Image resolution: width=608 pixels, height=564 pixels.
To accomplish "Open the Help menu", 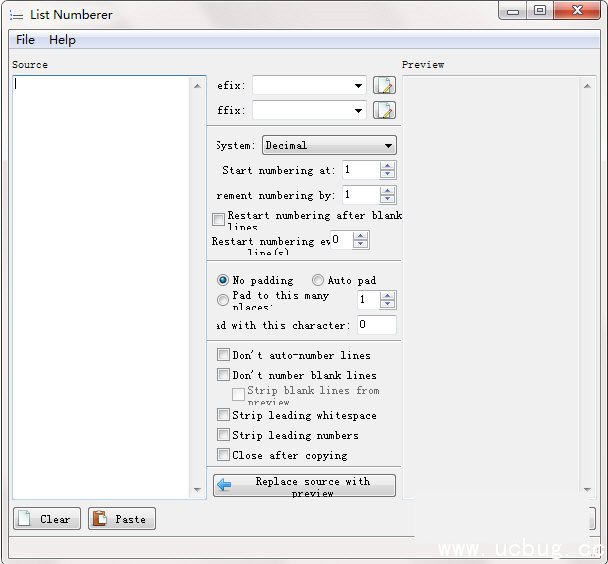I will (x=62, y=40).
